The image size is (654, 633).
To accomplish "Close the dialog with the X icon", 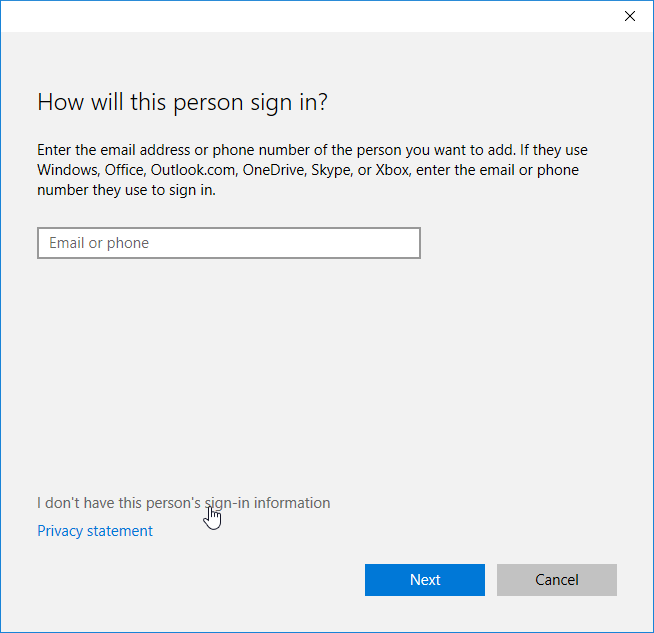I will point(629,16).
